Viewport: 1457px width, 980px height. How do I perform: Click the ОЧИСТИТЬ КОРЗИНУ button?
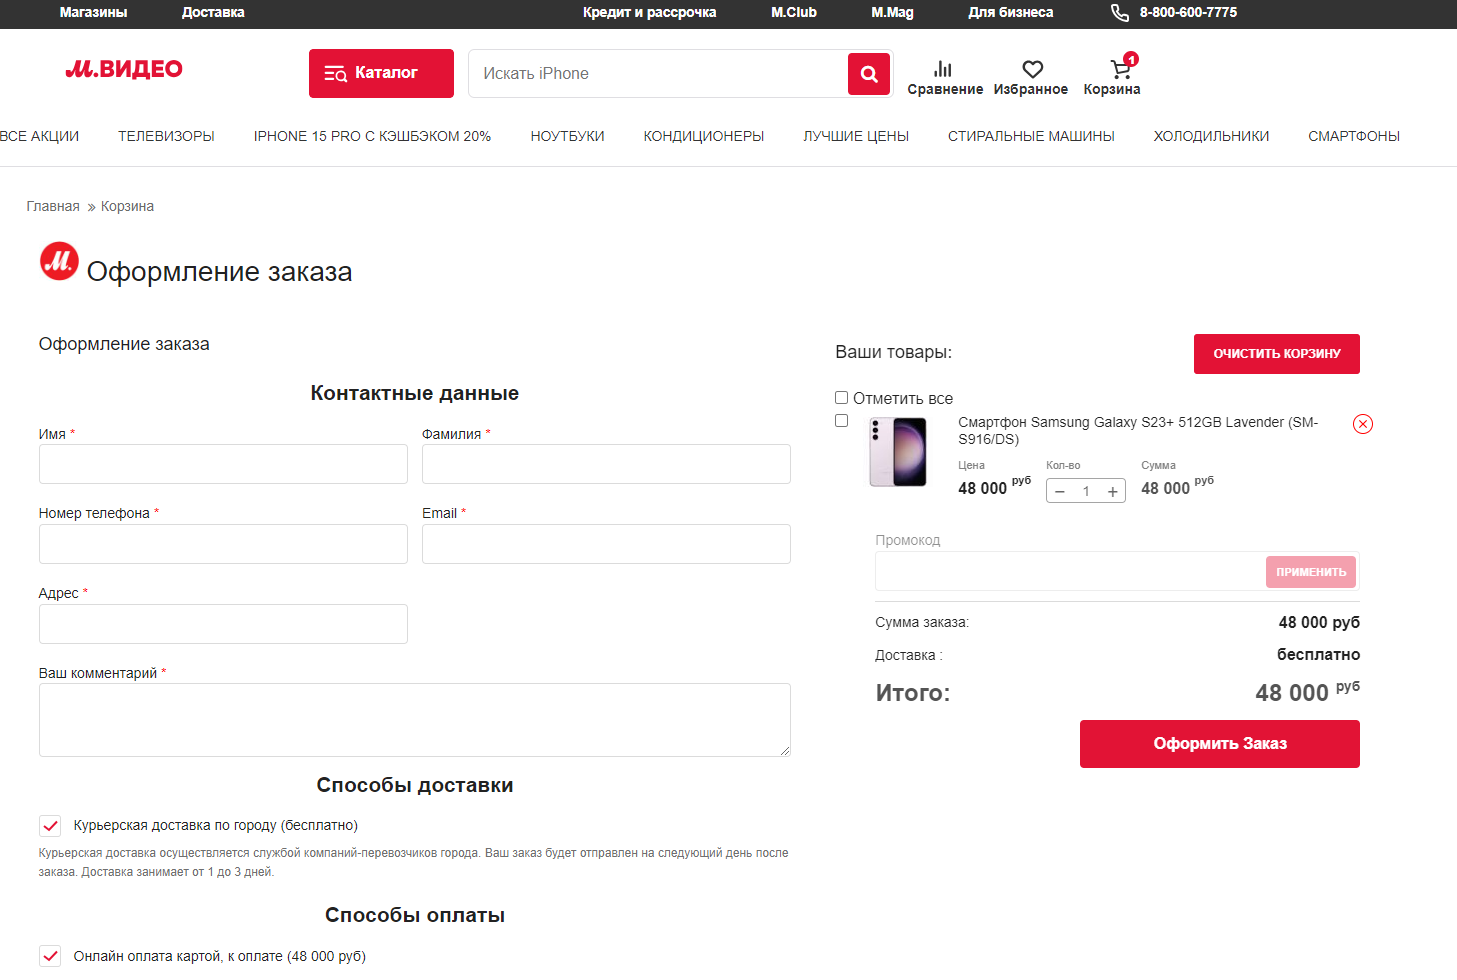click(x=1277, y=354)
